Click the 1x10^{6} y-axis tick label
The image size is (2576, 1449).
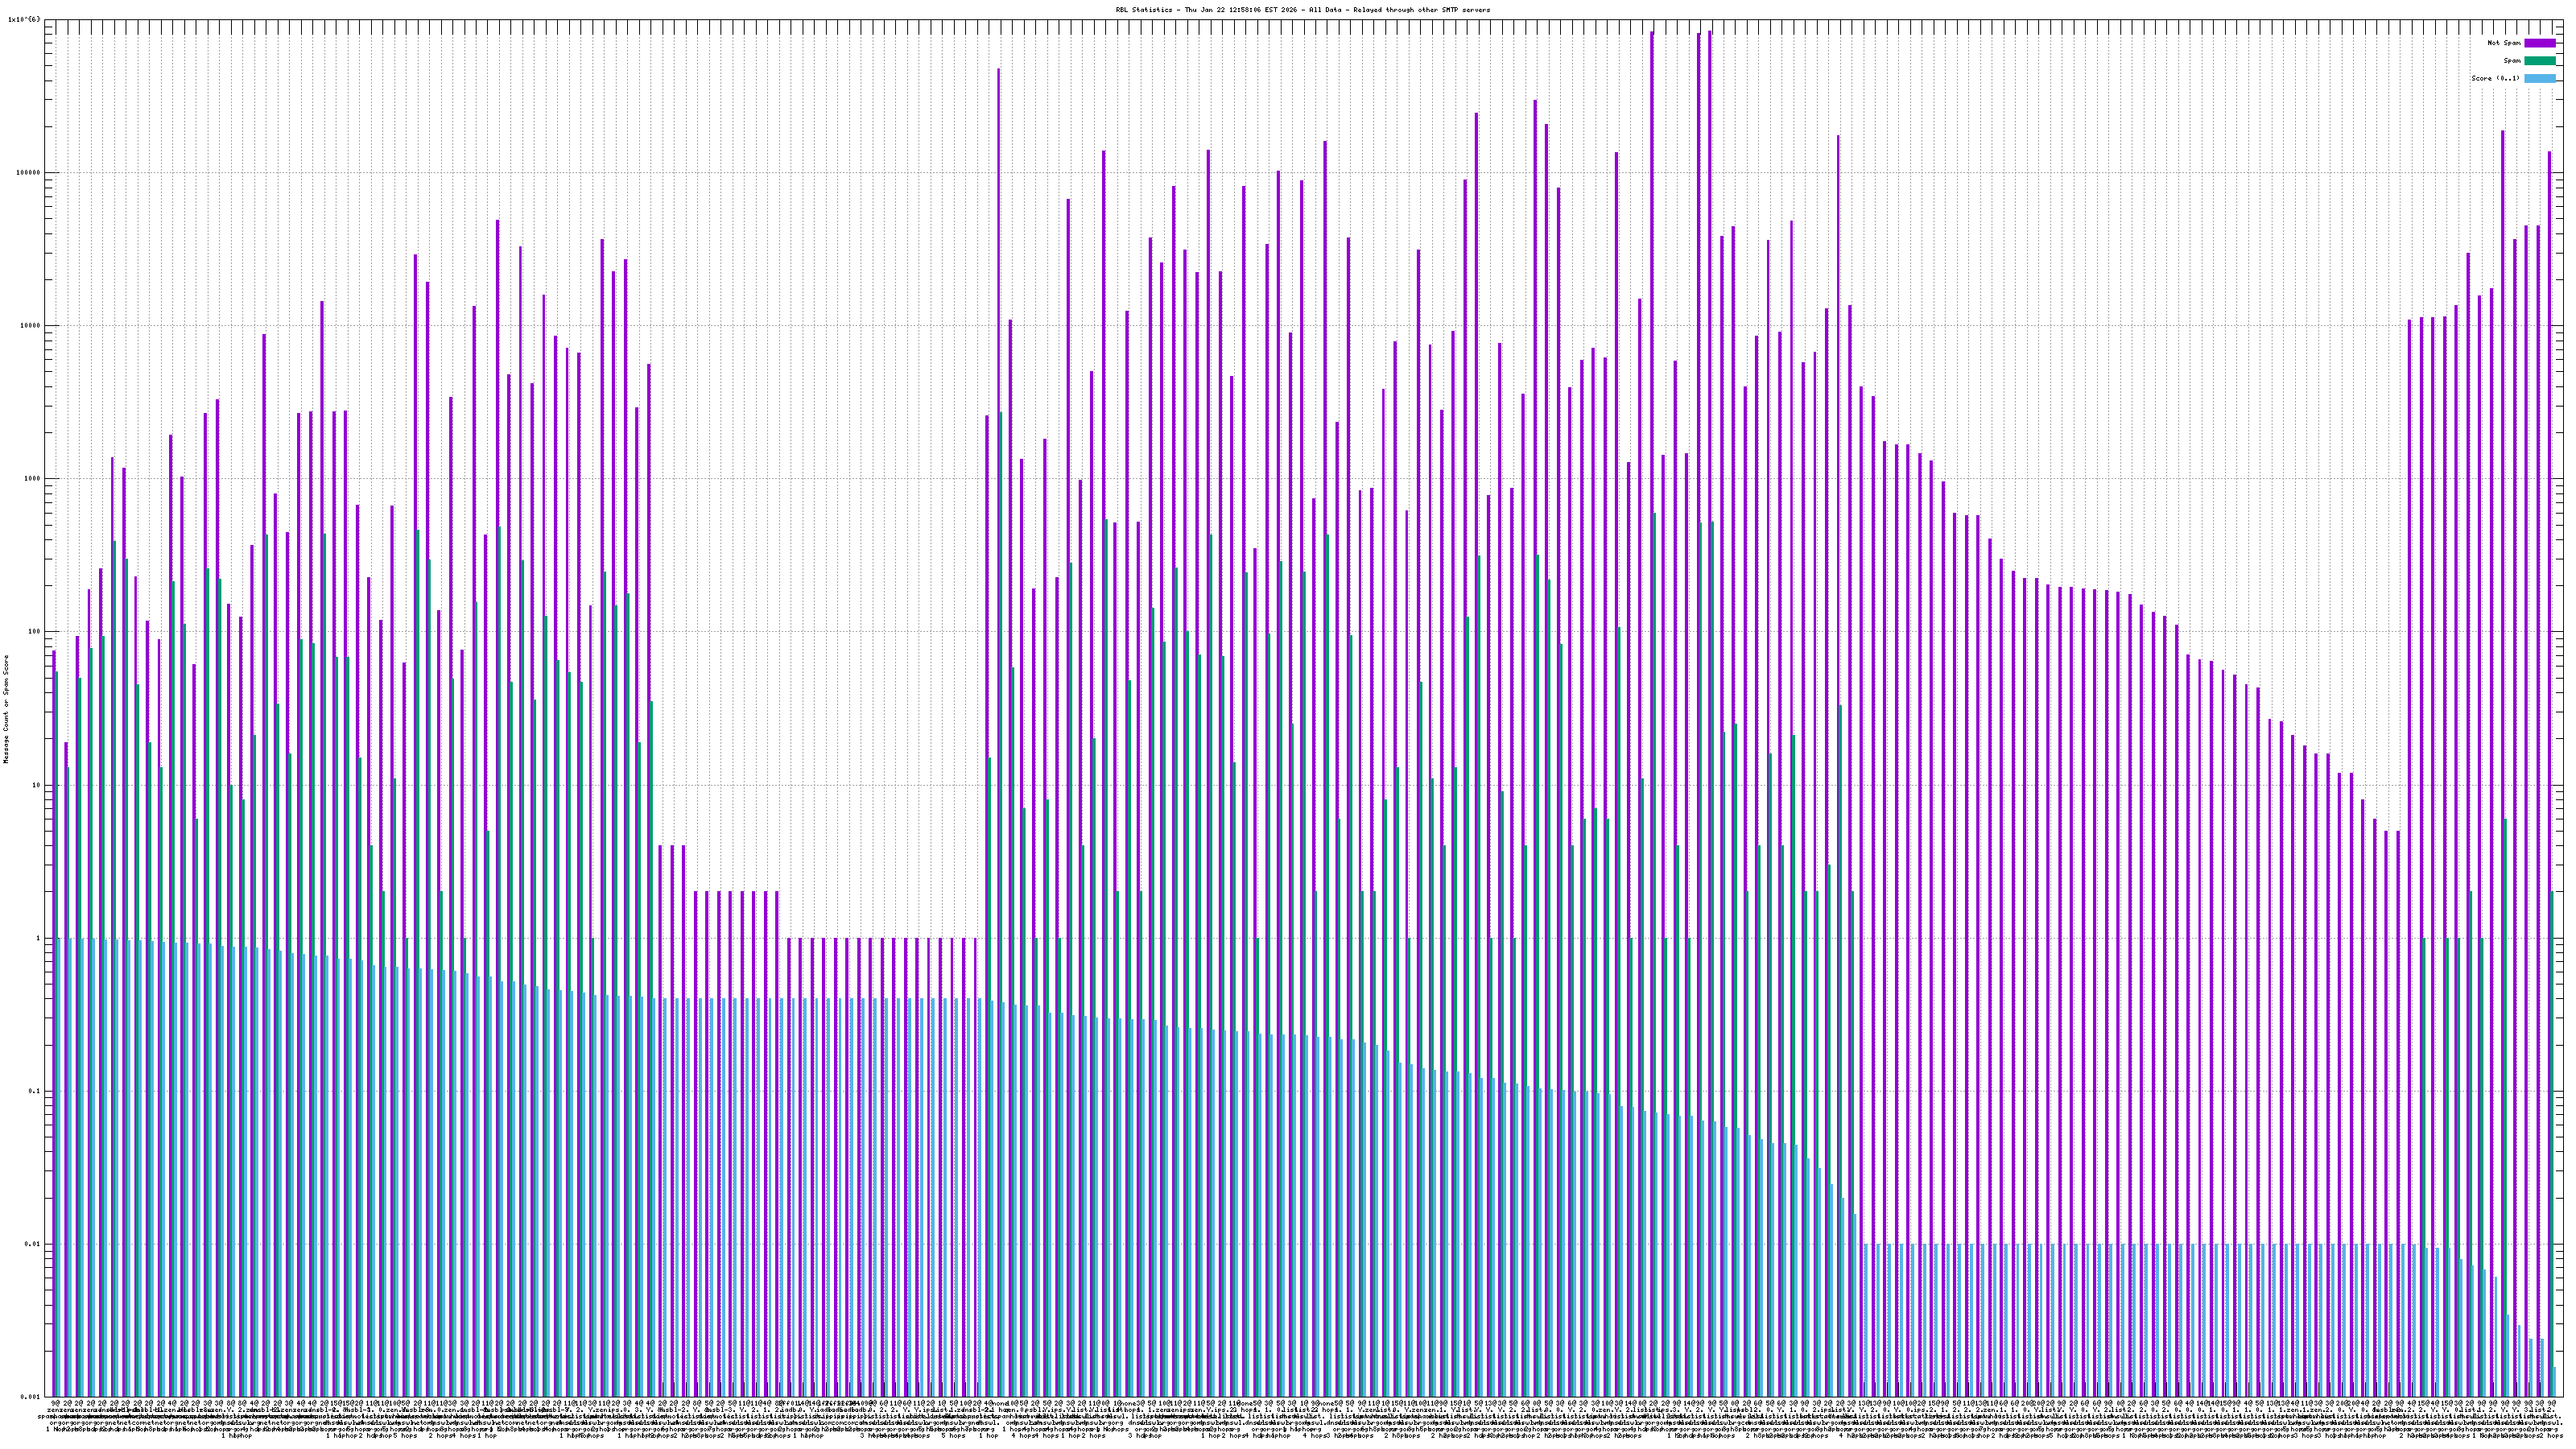click(x=24, y=19)
